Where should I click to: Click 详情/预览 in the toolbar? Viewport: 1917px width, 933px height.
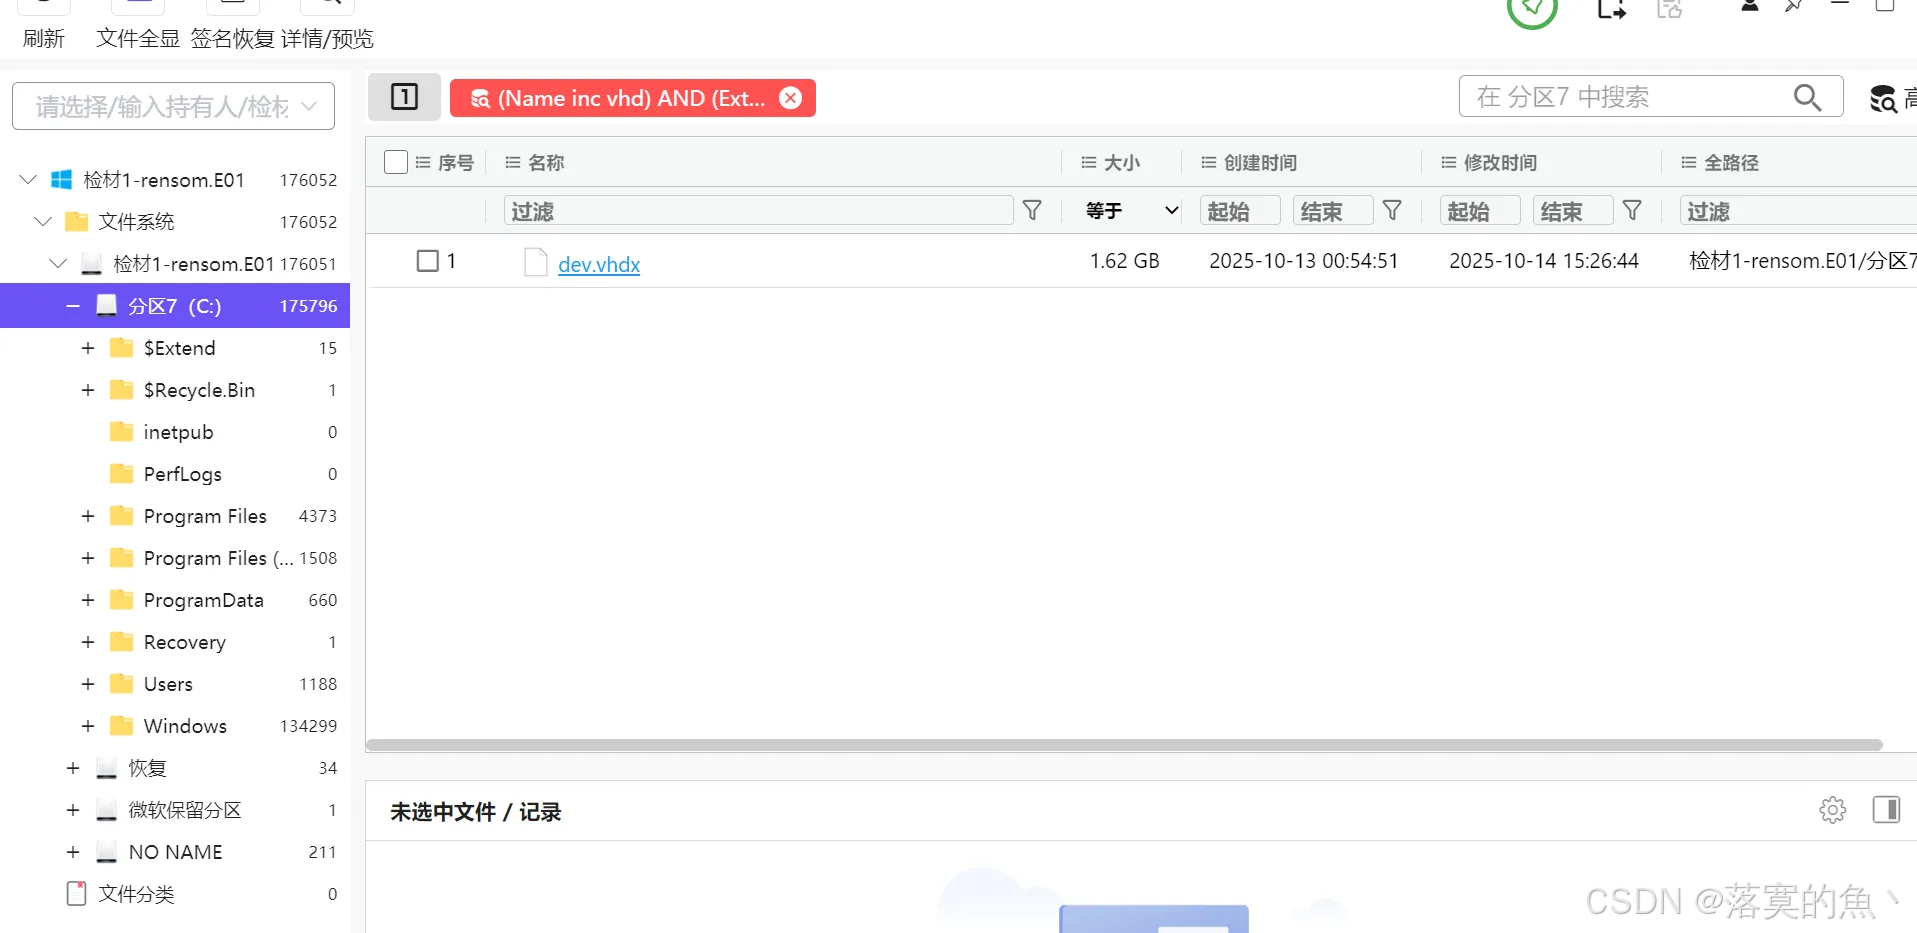point(327,38)
